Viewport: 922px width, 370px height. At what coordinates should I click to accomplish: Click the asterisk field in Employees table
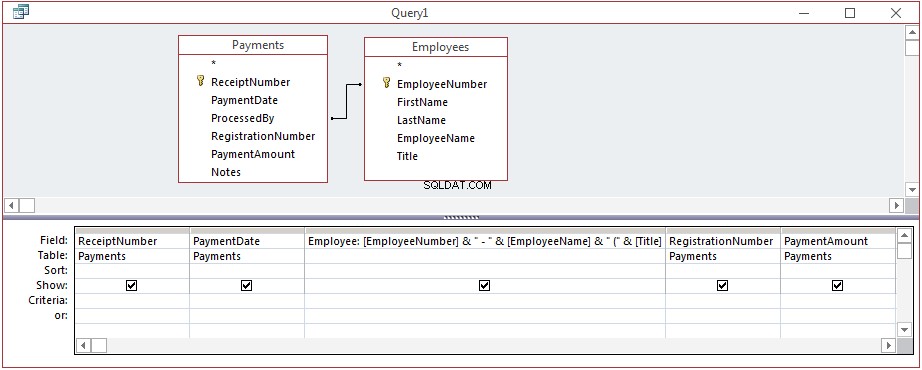click(x=400, y=66)
